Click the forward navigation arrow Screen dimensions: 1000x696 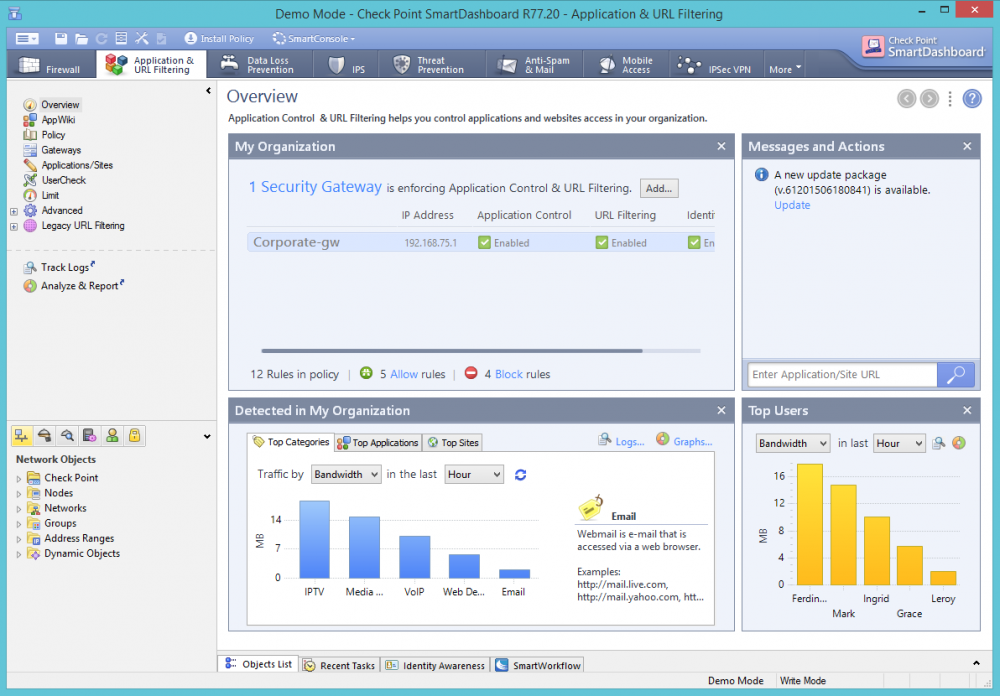929,99
